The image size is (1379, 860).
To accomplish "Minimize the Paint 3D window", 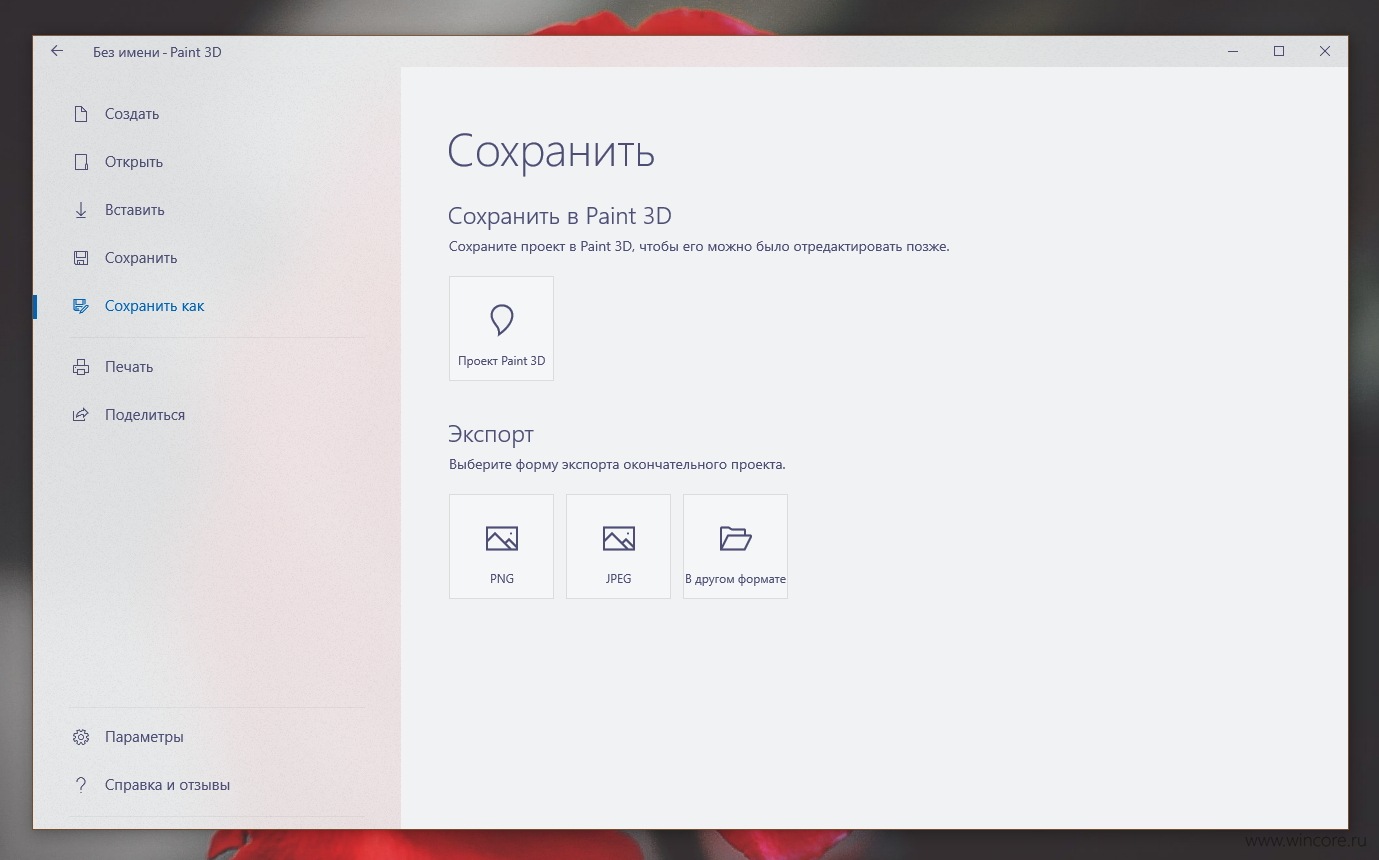I will click(1232, 51).
